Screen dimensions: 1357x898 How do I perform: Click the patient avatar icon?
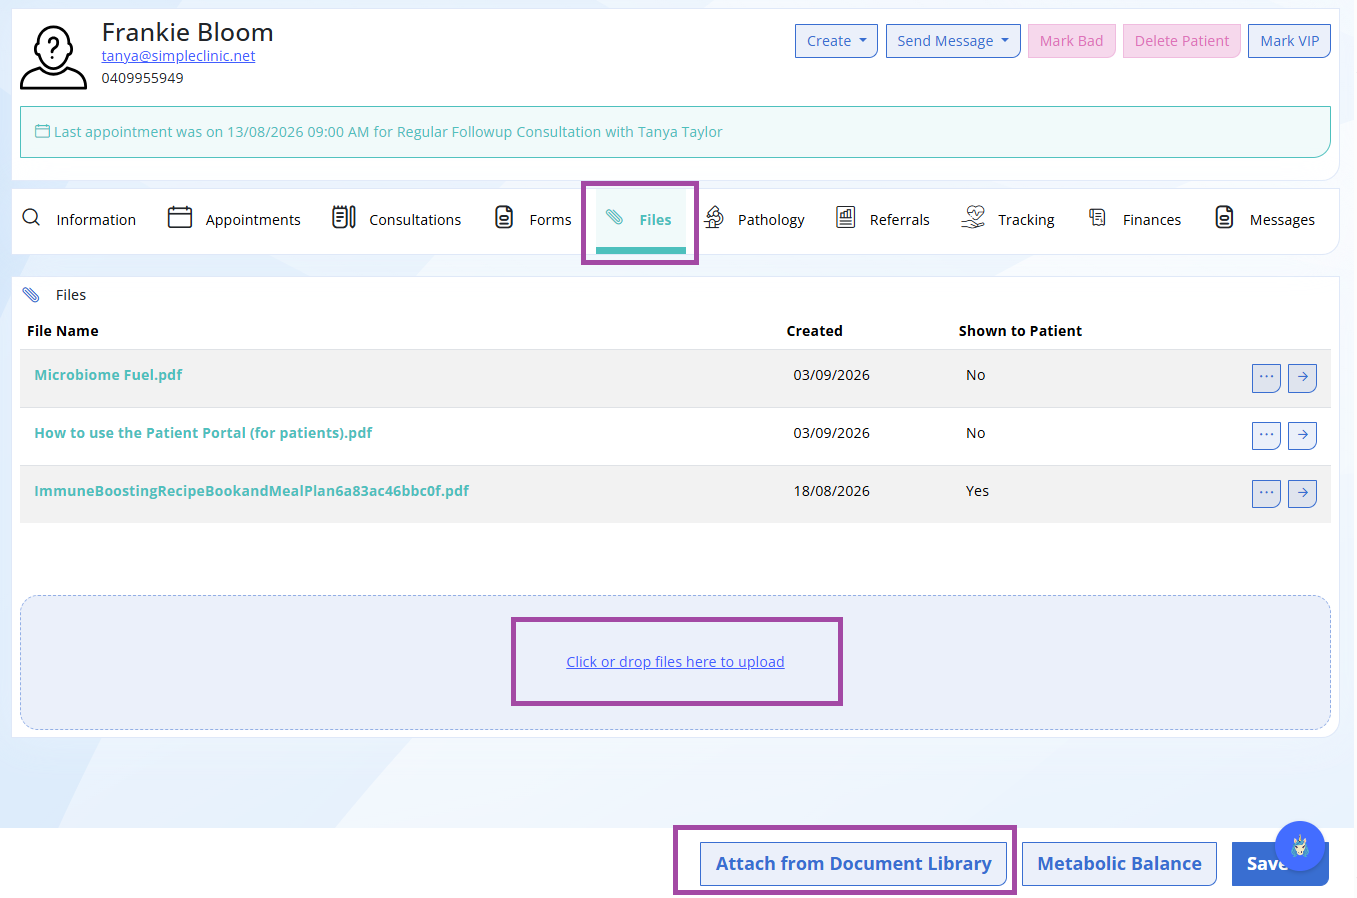[x=53, y=57]
